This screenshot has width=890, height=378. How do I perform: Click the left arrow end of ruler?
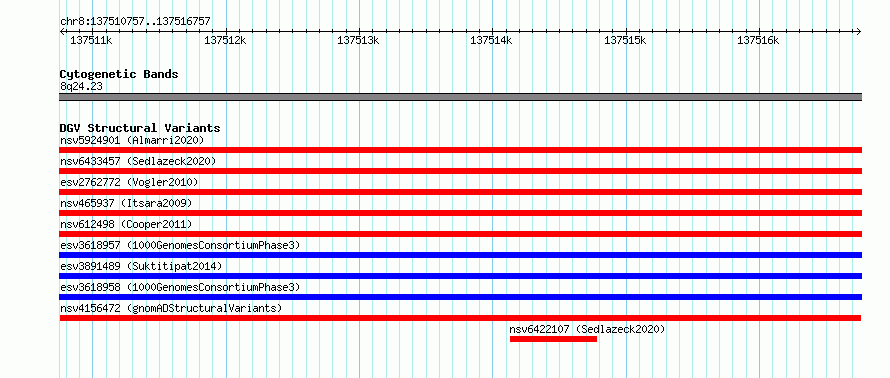pos(62,31)
